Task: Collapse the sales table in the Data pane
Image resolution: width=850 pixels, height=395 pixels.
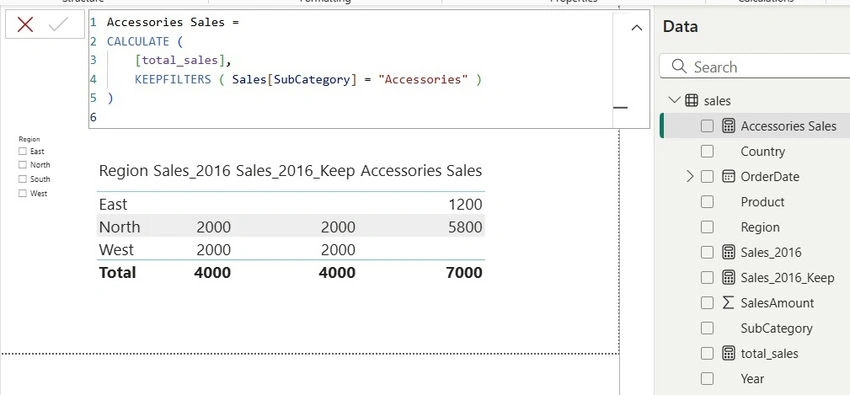Action: click(674, 100)
